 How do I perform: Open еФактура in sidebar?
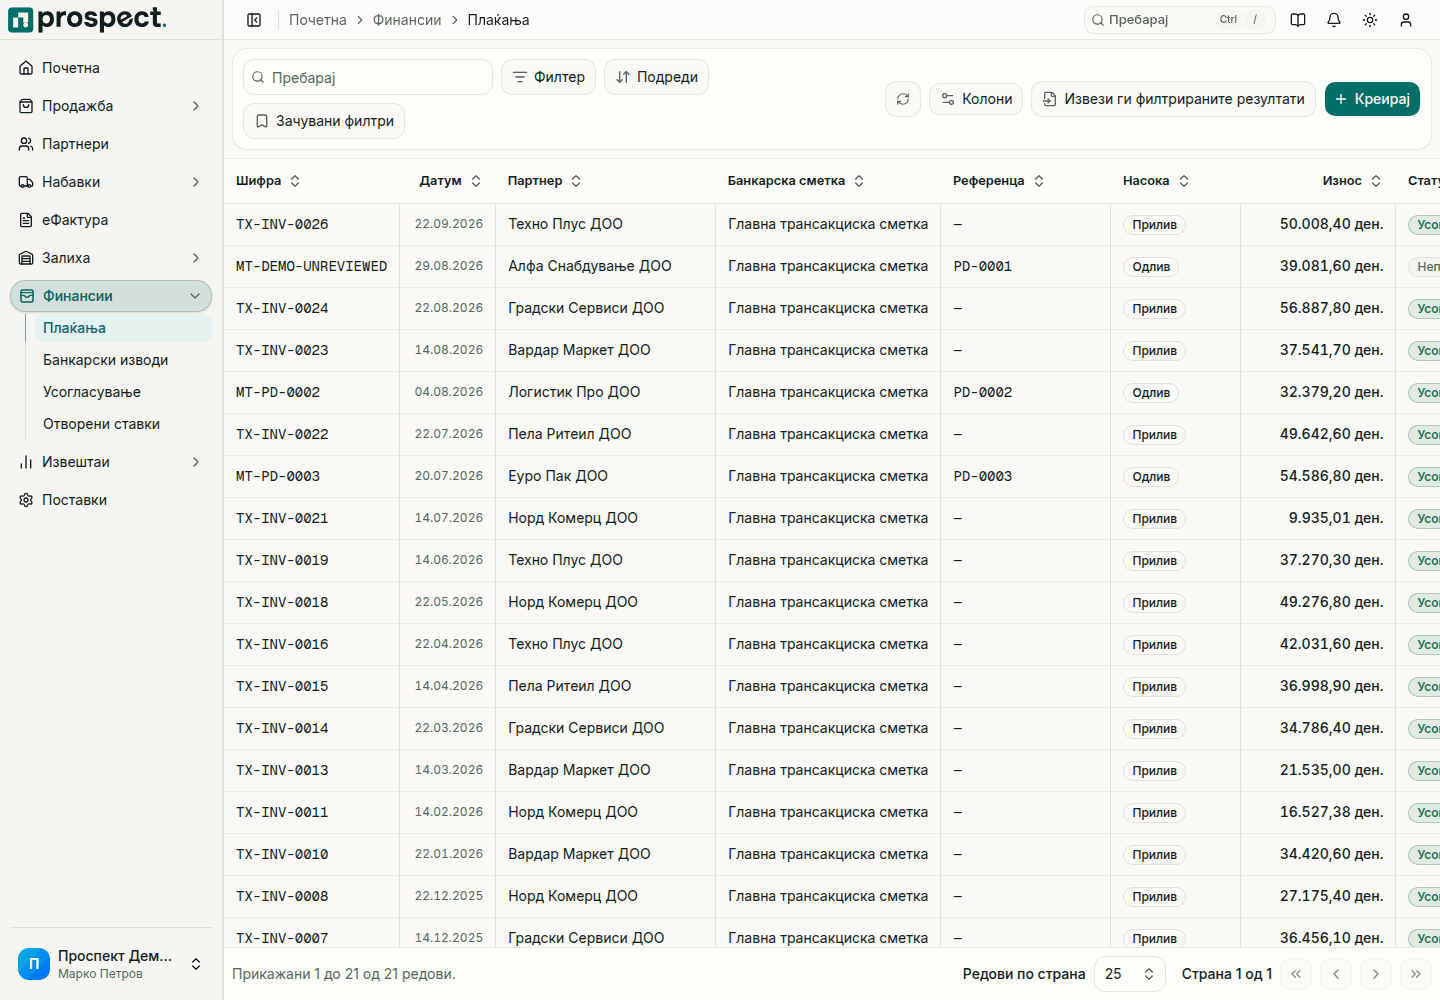pos(111,220)
